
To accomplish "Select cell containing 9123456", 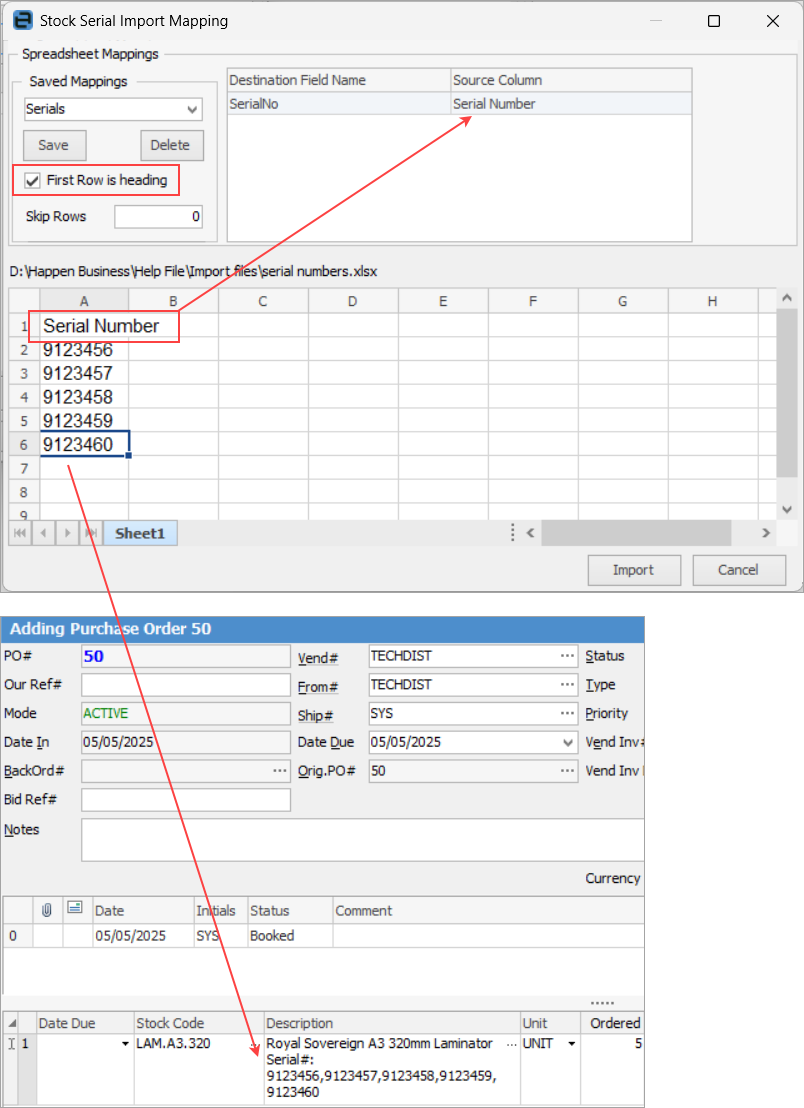I will (84, 350).
